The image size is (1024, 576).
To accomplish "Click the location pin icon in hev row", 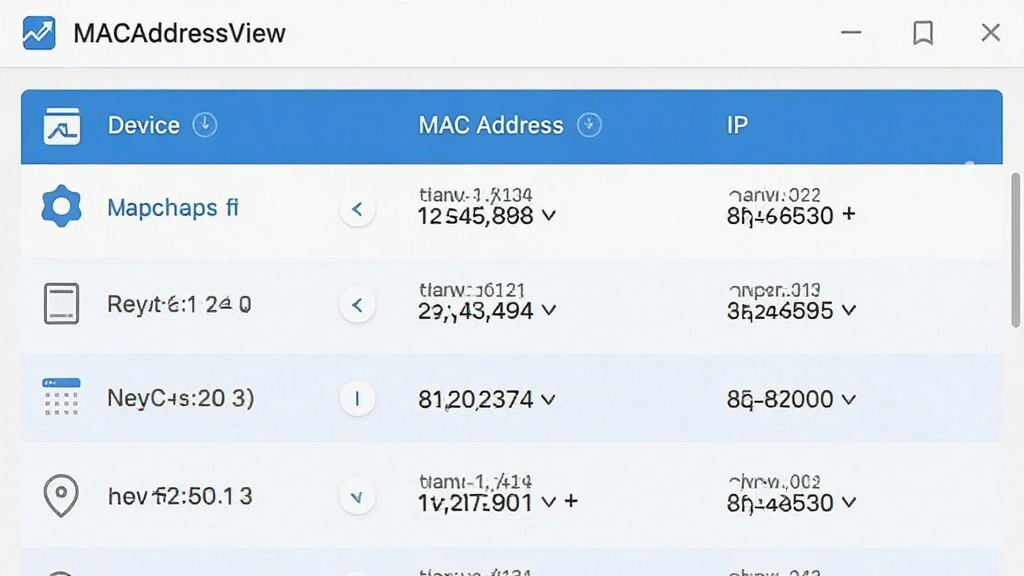I will tap(61, 496).
